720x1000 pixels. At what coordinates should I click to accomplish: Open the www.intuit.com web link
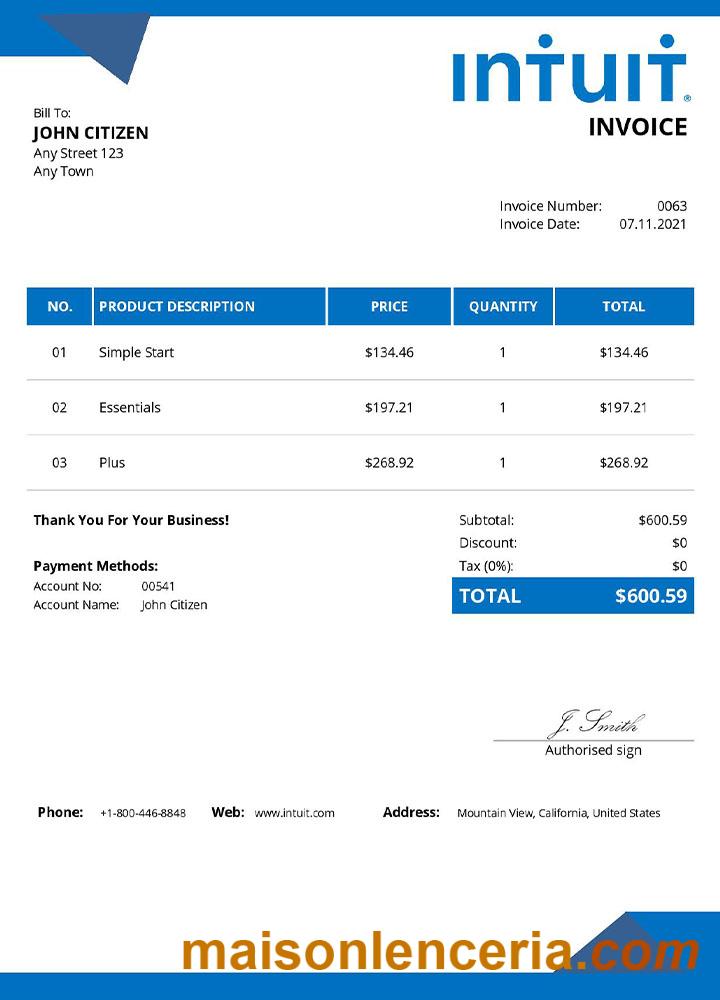point(294,813)
